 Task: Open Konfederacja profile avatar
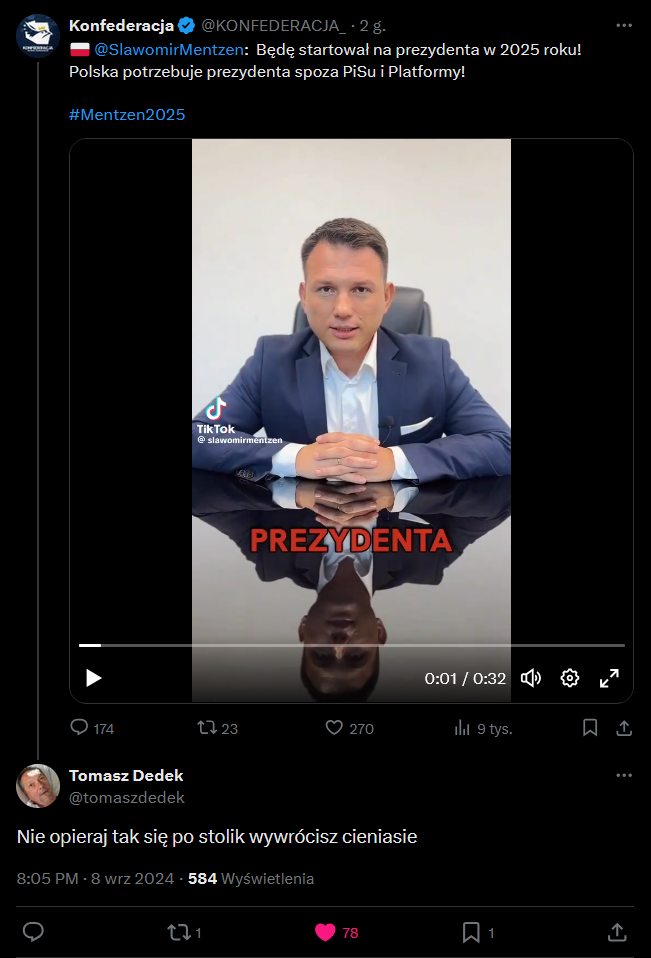[x=38, y=36]
